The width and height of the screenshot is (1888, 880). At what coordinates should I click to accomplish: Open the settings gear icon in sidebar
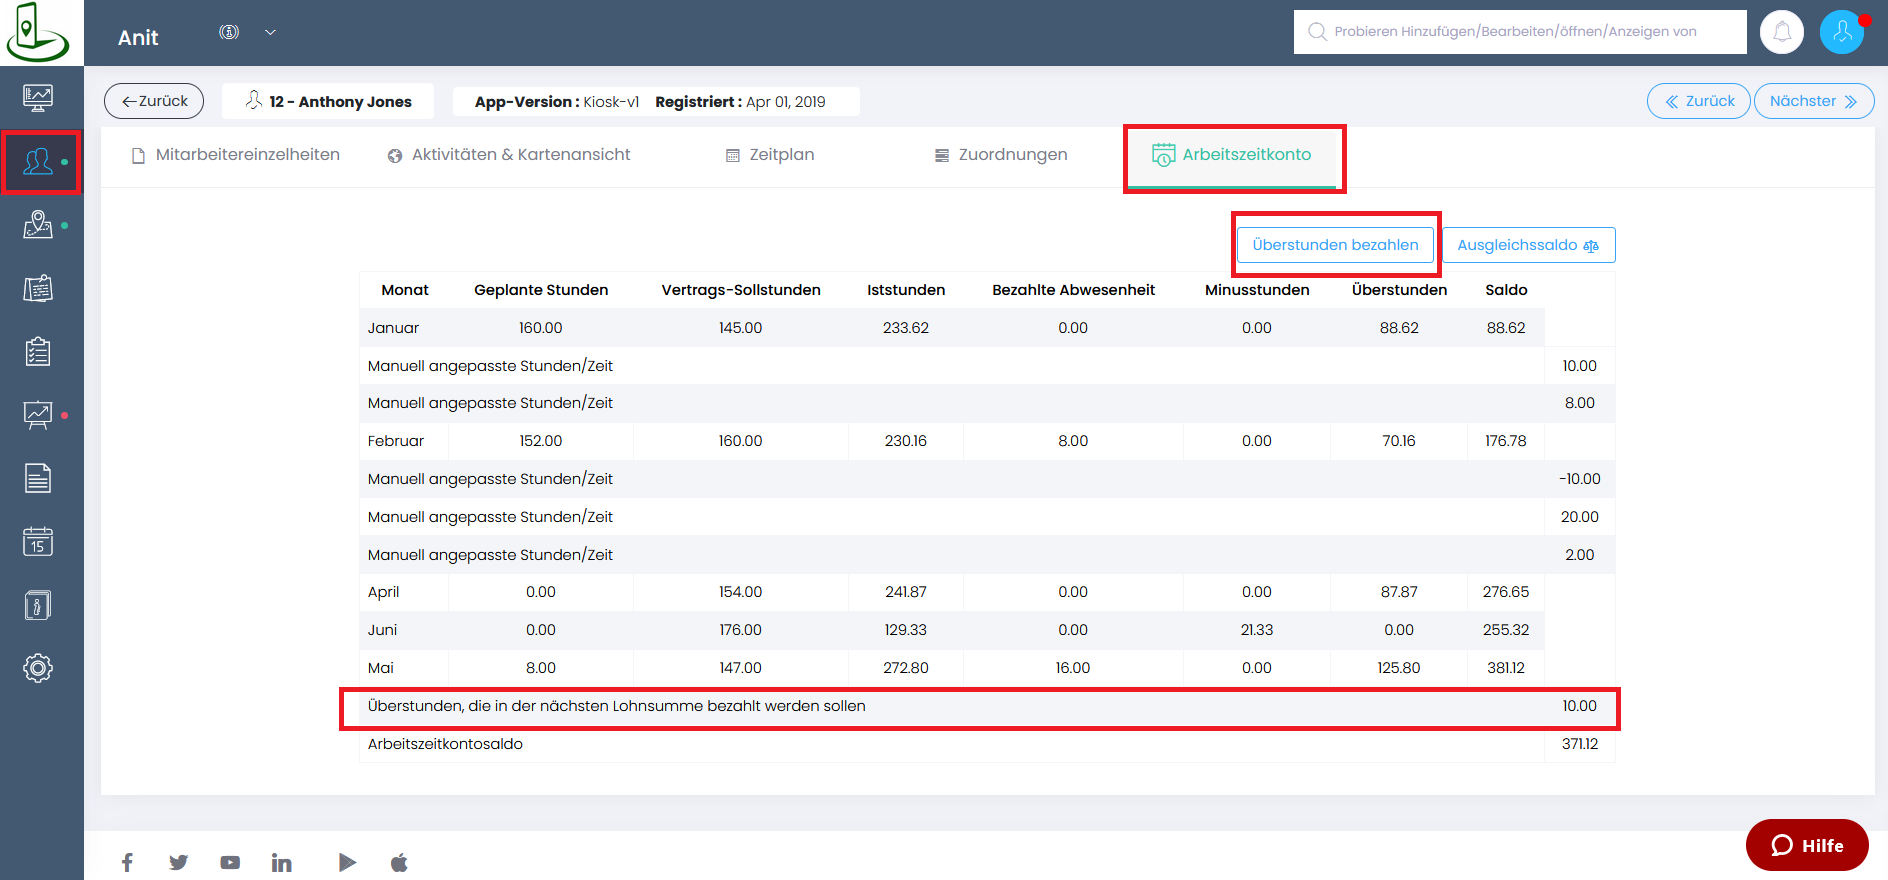click(x=38, y=668)
